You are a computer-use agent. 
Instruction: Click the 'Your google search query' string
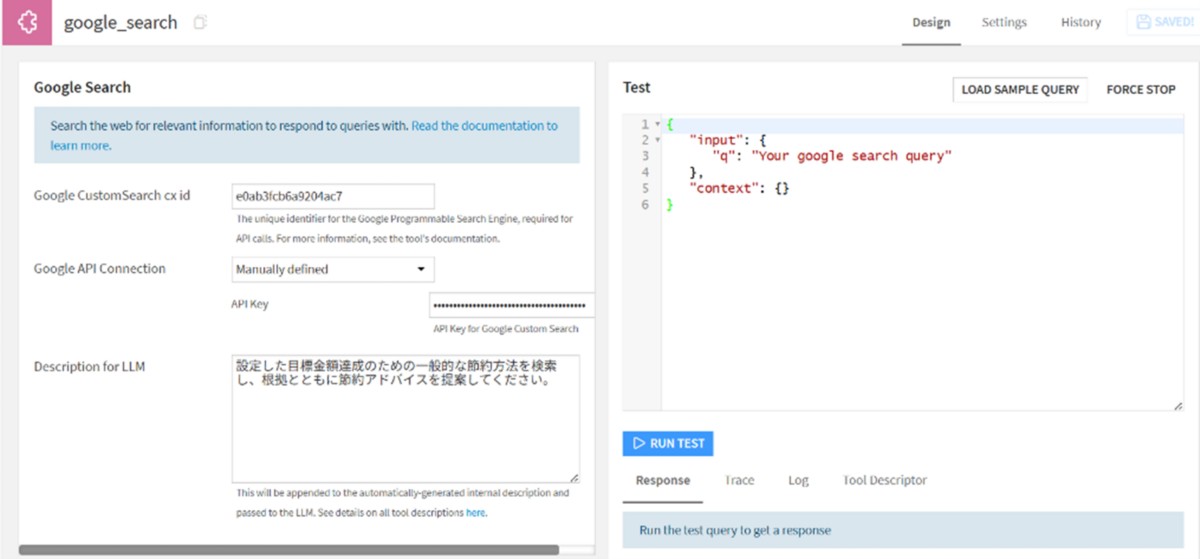[851, 156]
